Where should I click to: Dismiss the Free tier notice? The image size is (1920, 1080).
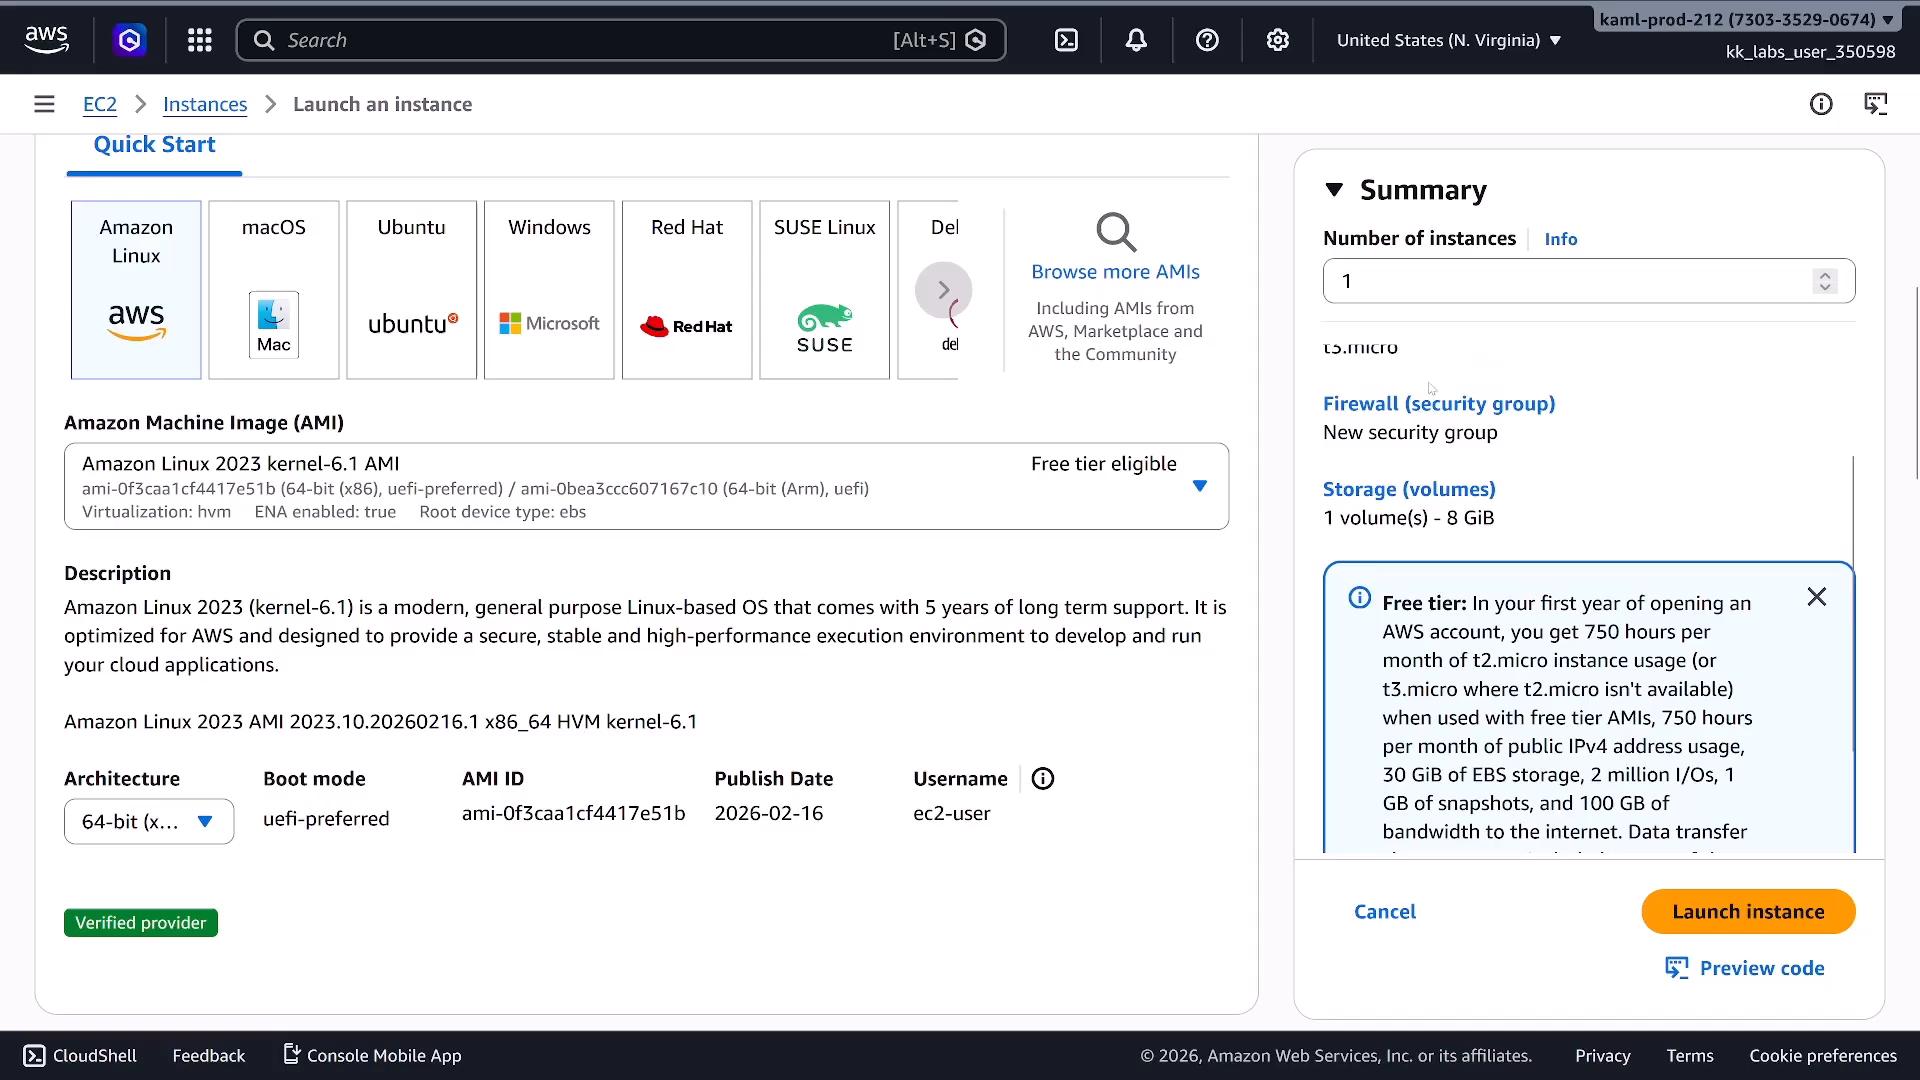point(1817,597)
